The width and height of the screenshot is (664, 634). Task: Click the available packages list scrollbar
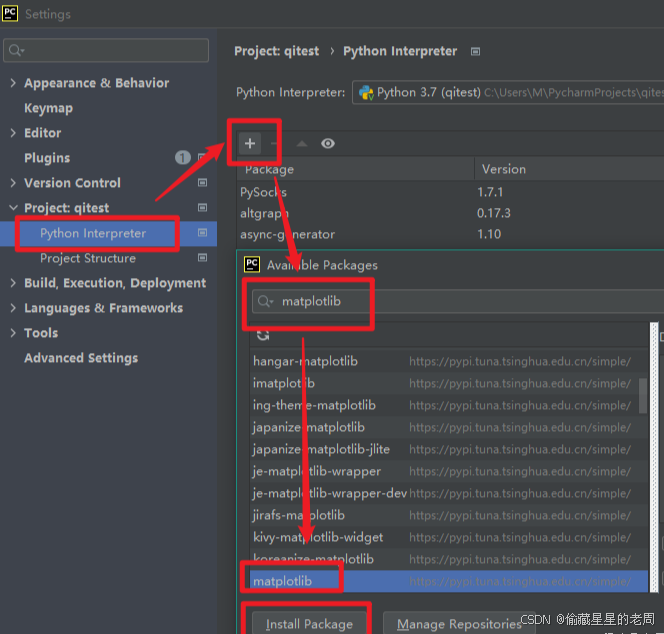[643, 395]
